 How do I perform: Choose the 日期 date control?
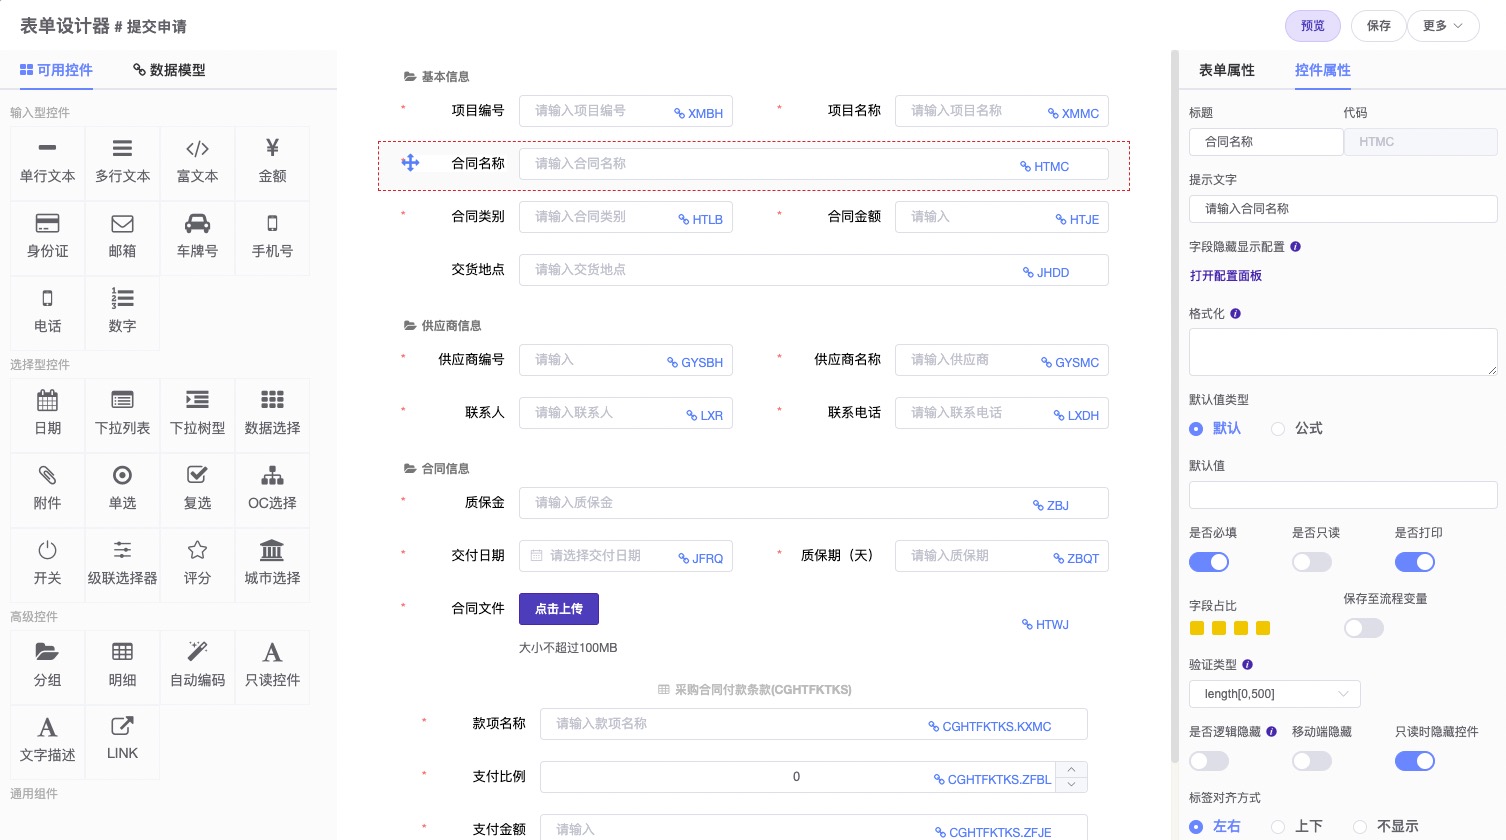click(x=47, y=414)
